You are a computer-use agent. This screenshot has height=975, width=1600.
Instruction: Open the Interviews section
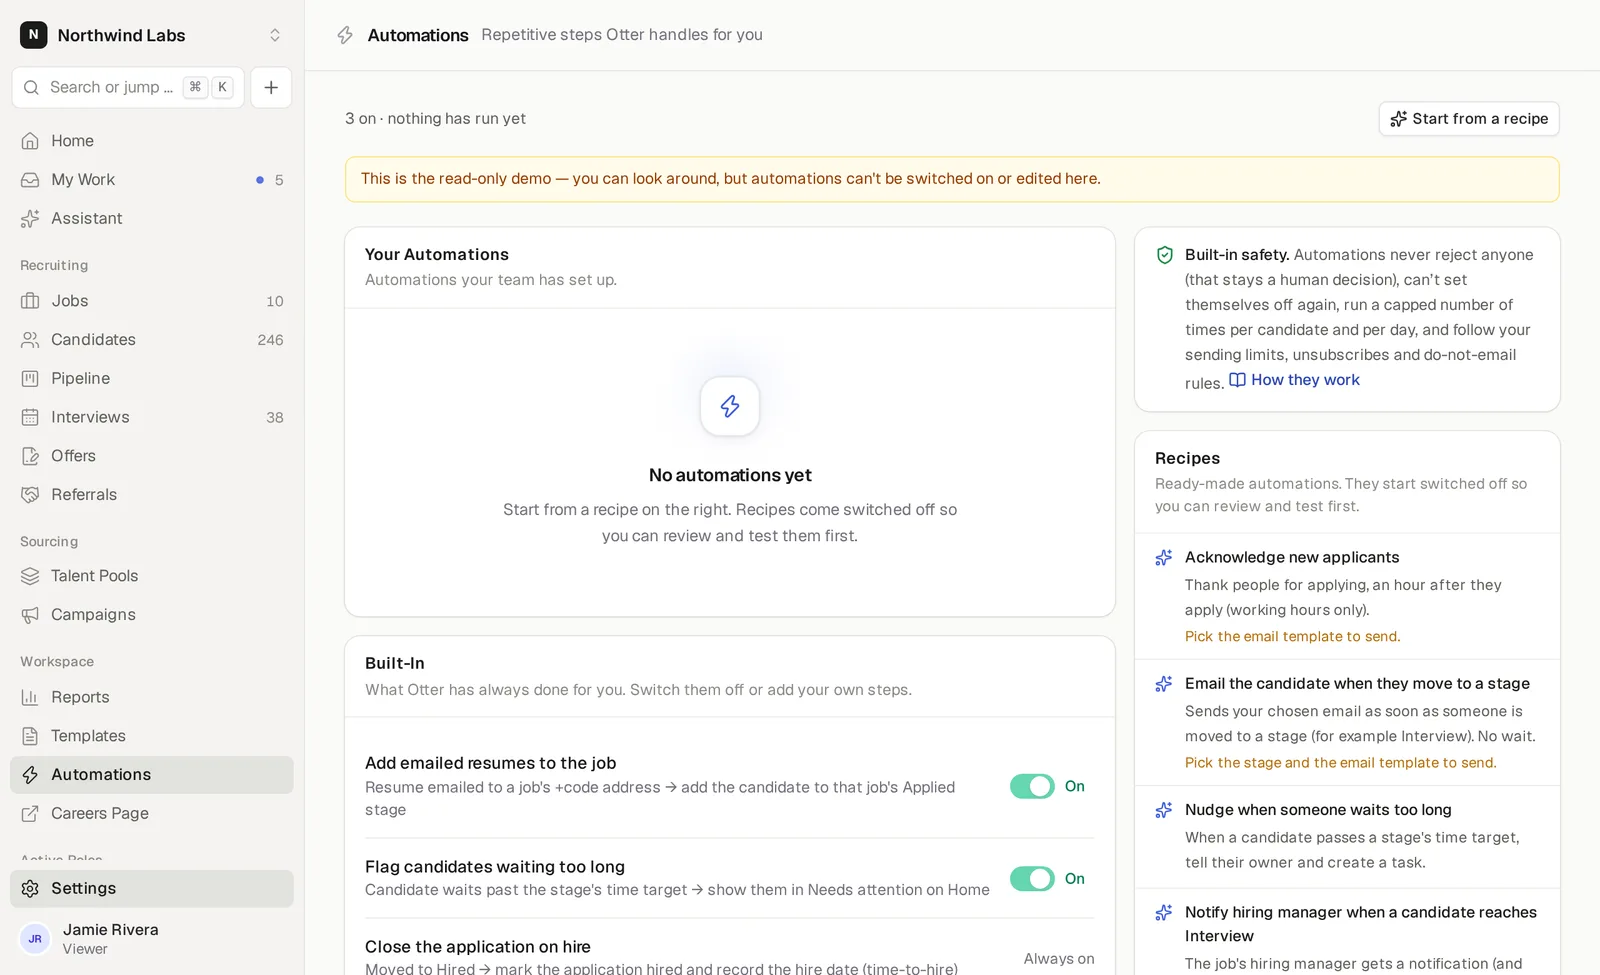tap(152, 417)
